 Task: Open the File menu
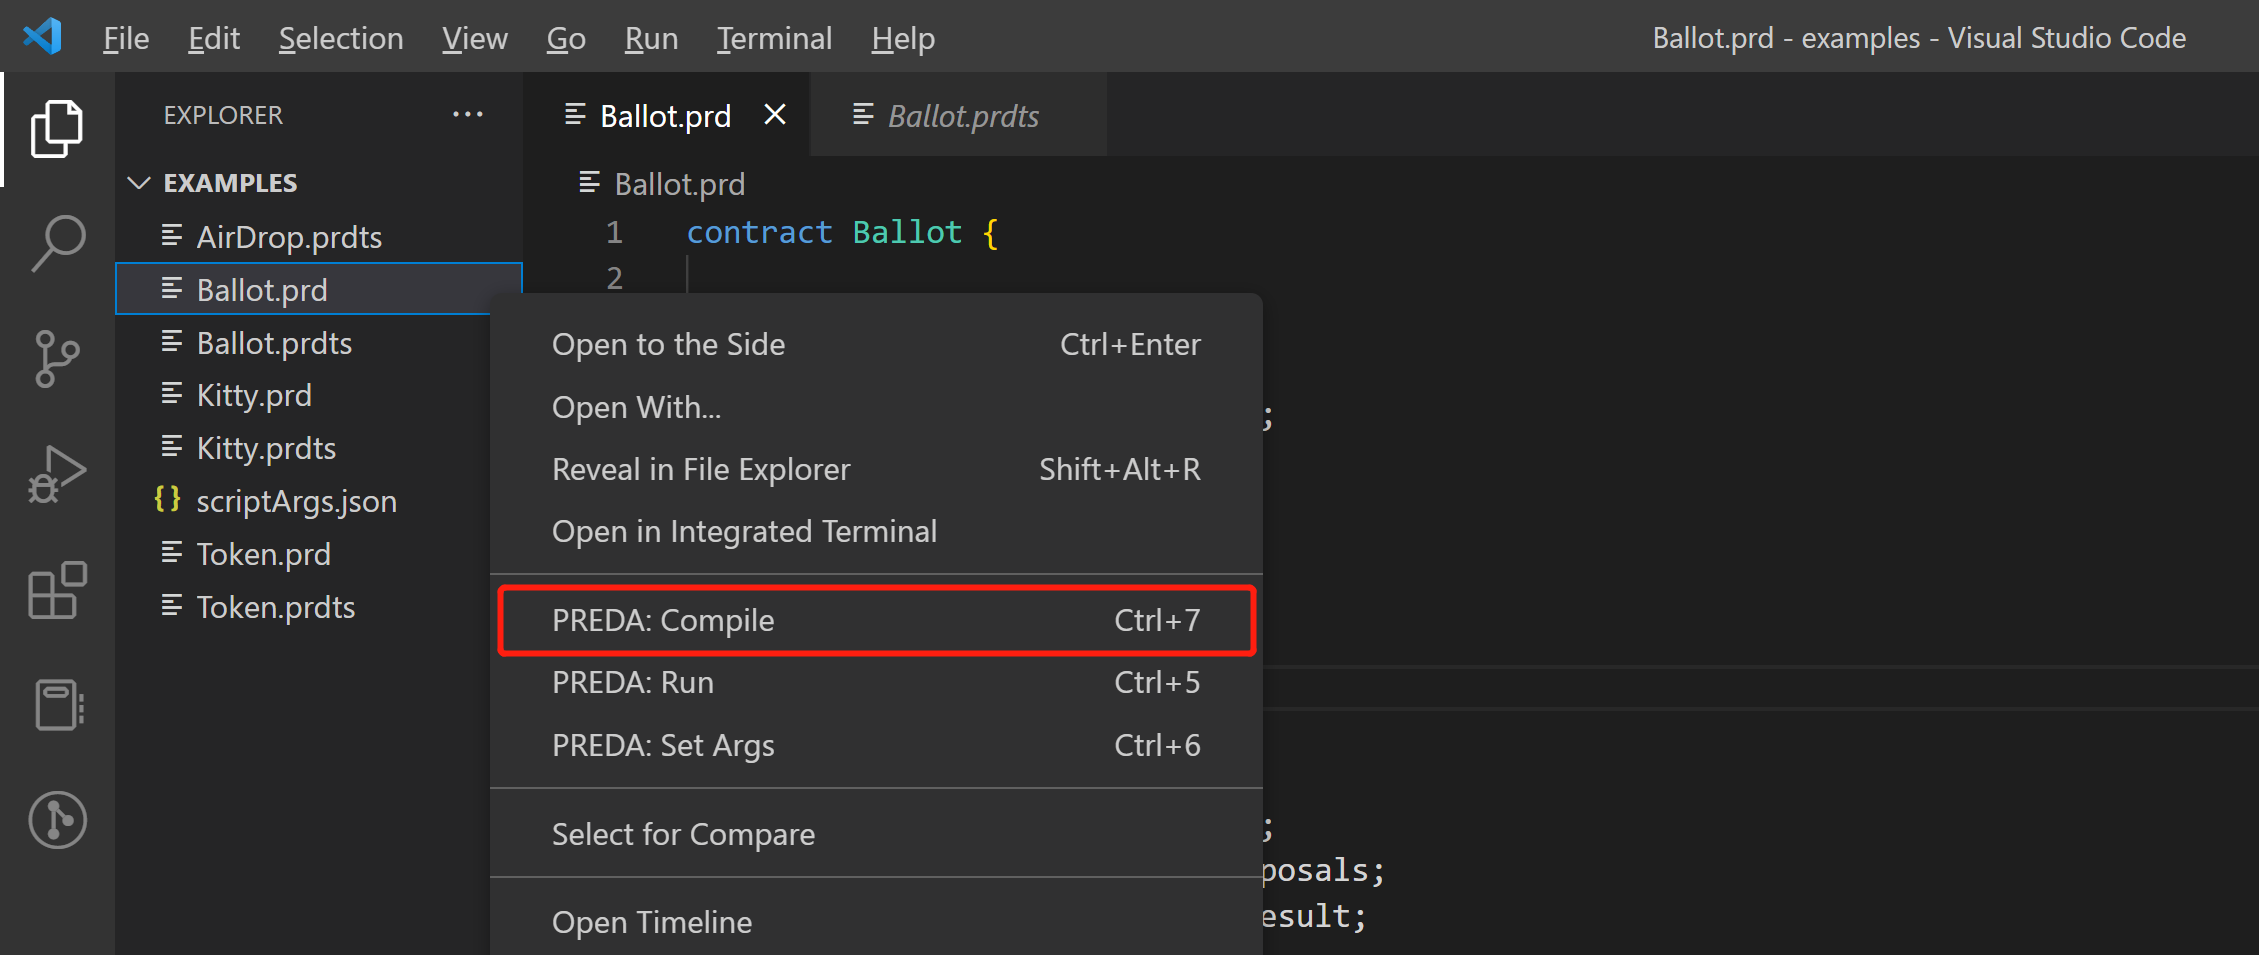click(x=126, y=38)
